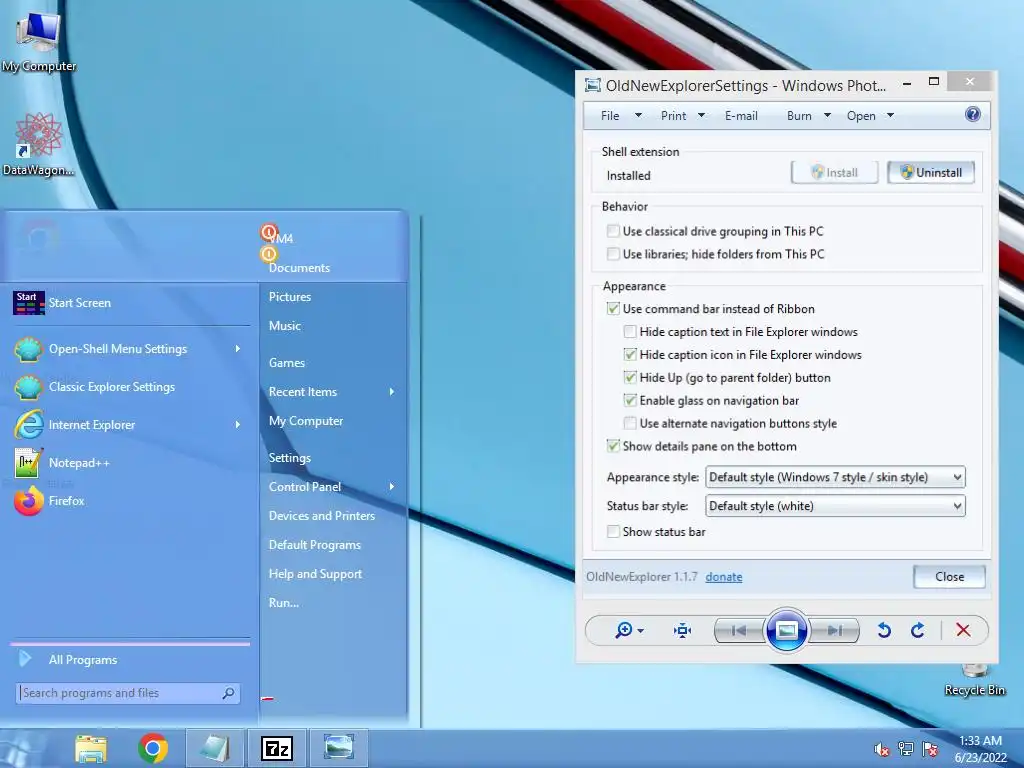Delete the image with red X
Image resolution: width=1024 pixels, height=768 pixels.
coord(963,630)
